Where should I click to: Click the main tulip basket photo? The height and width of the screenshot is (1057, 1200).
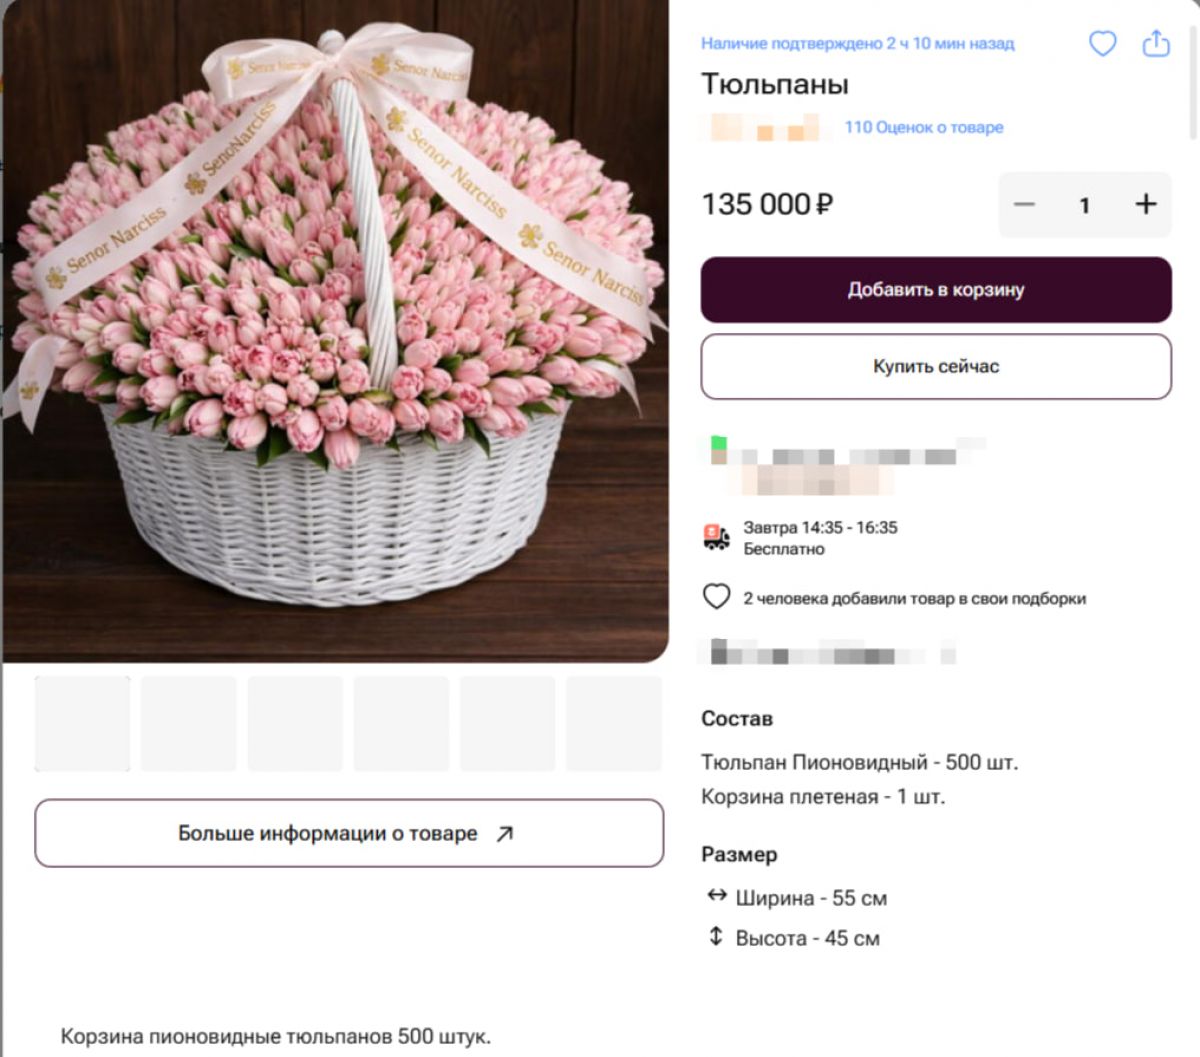(x=335, y=330)
